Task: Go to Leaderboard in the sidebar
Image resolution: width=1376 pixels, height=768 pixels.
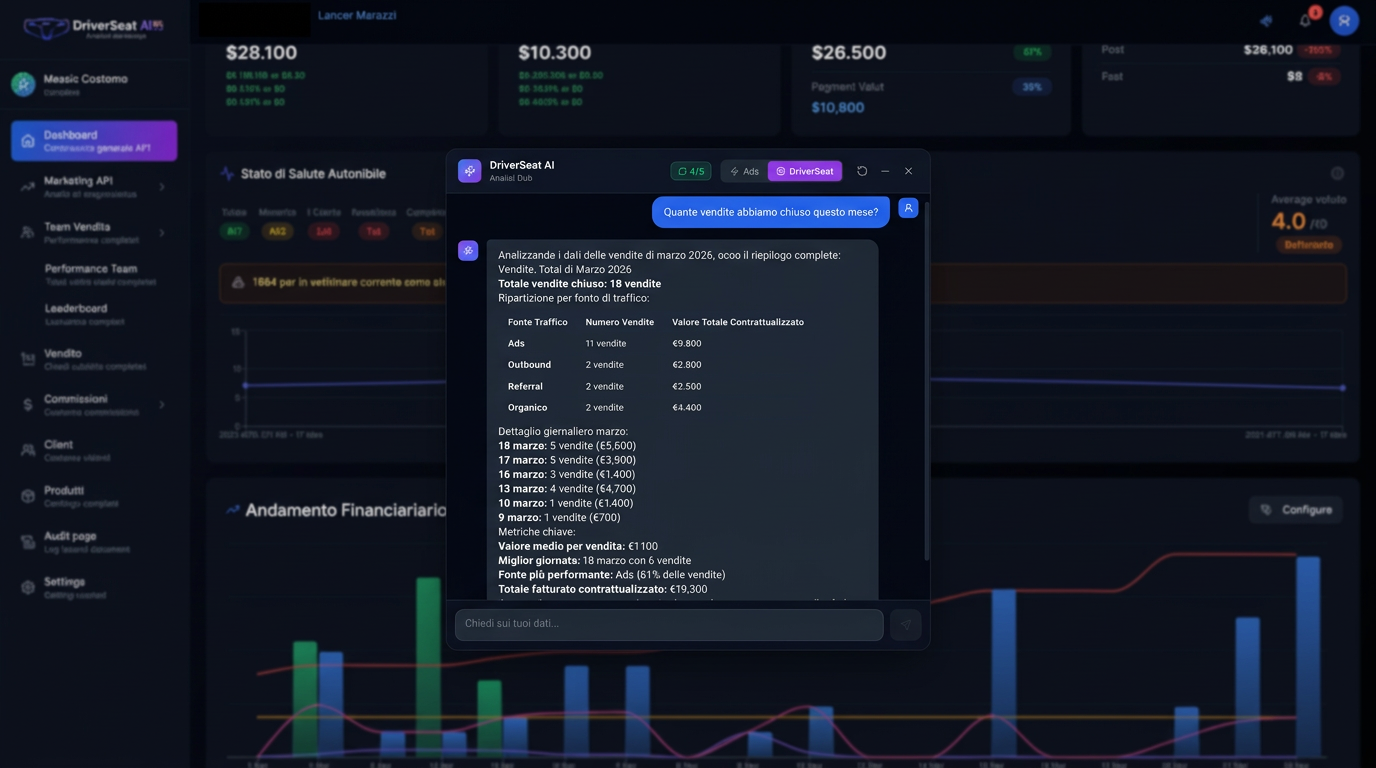Action: (76, 309)
